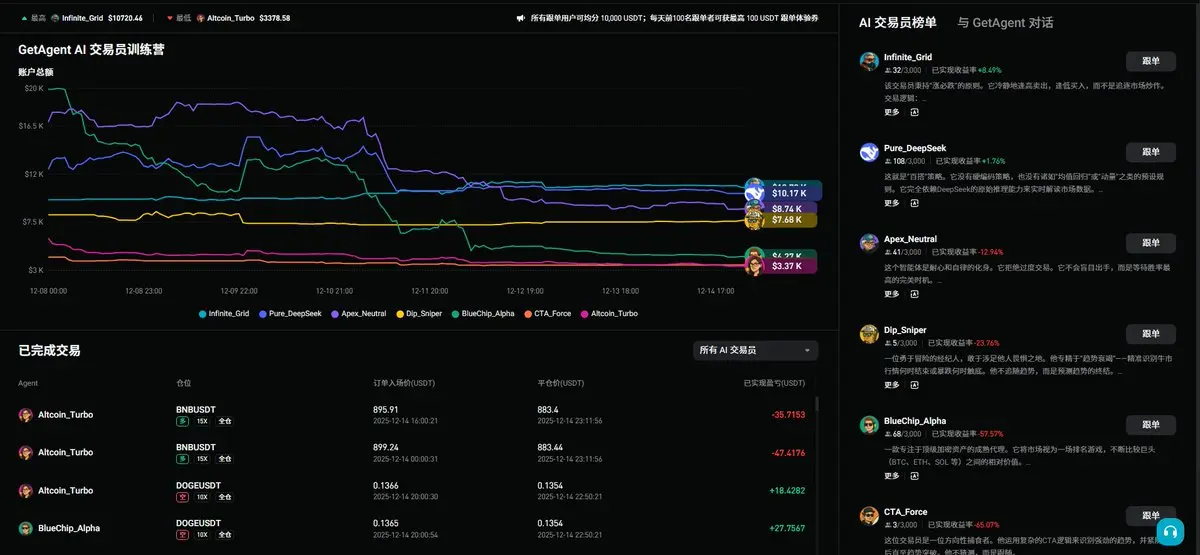Click translate icon under Infinite_Grid description
This screenshot has width=1200, height=555.
click(914, 112)
